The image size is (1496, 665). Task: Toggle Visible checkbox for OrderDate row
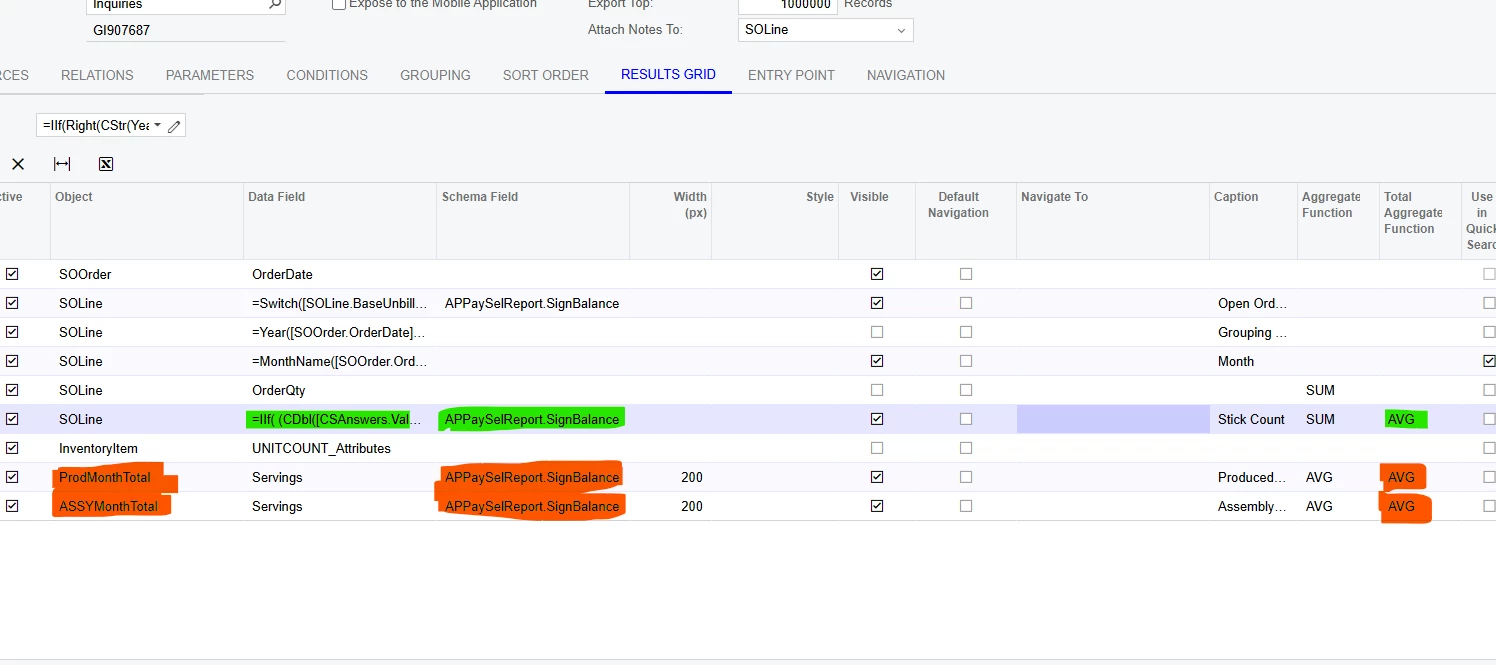tap(877, 274)
